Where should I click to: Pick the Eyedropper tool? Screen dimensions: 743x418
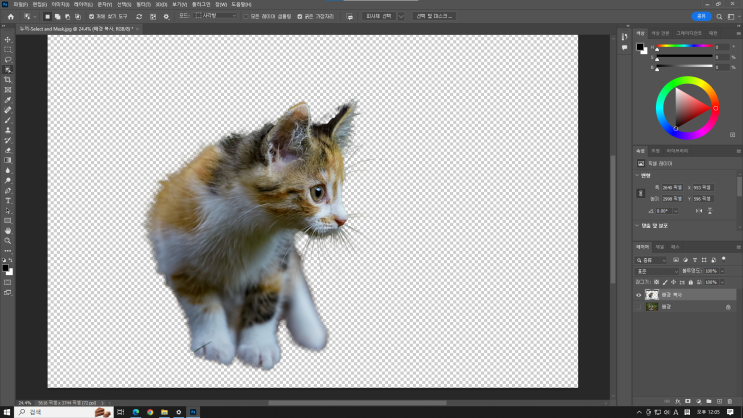click(x=8, y=100)
